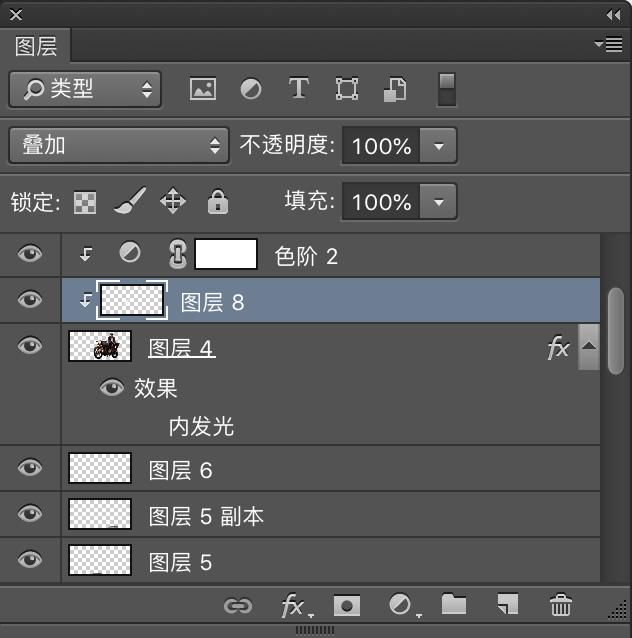Filter layers by pixel image type
The image size is (632, 638).
pyautogui.click(x=203, y=89)
